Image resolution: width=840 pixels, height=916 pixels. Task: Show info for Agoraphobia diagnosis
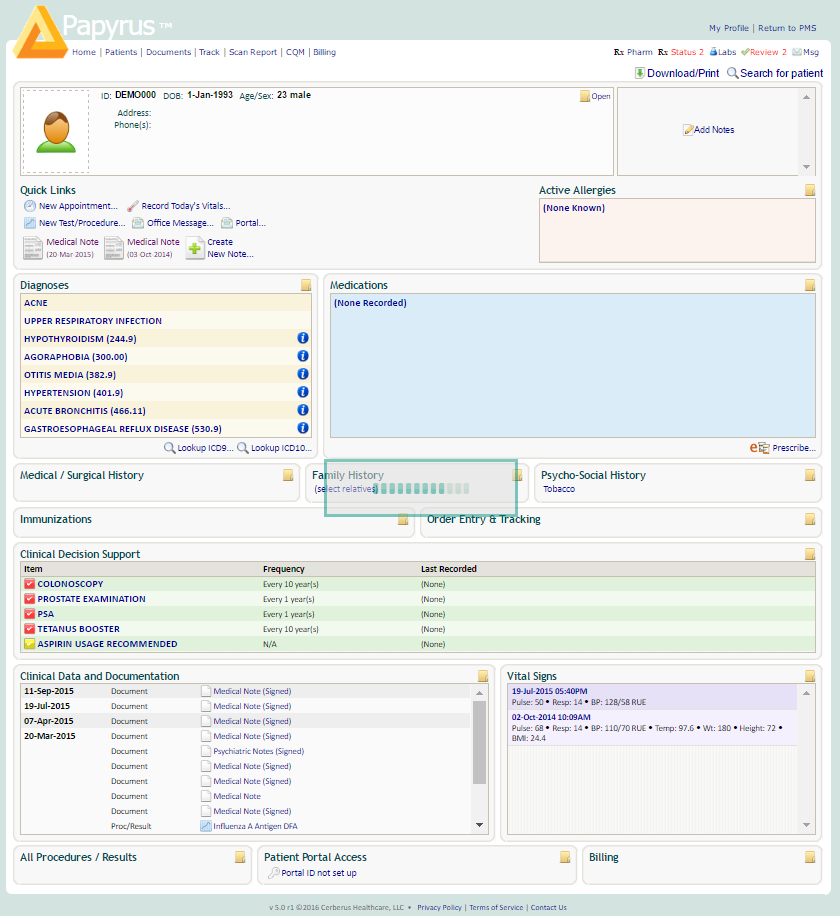point(303,356)
